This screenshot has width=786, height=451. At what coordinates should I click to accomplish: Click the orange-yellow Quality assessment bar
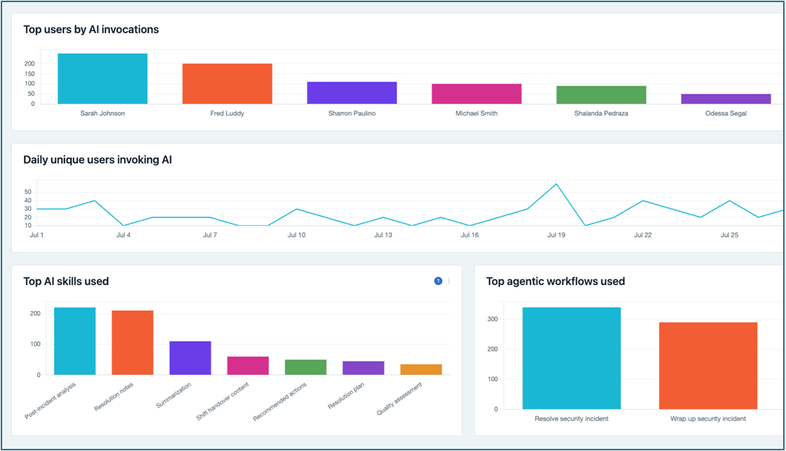point(421,369)
